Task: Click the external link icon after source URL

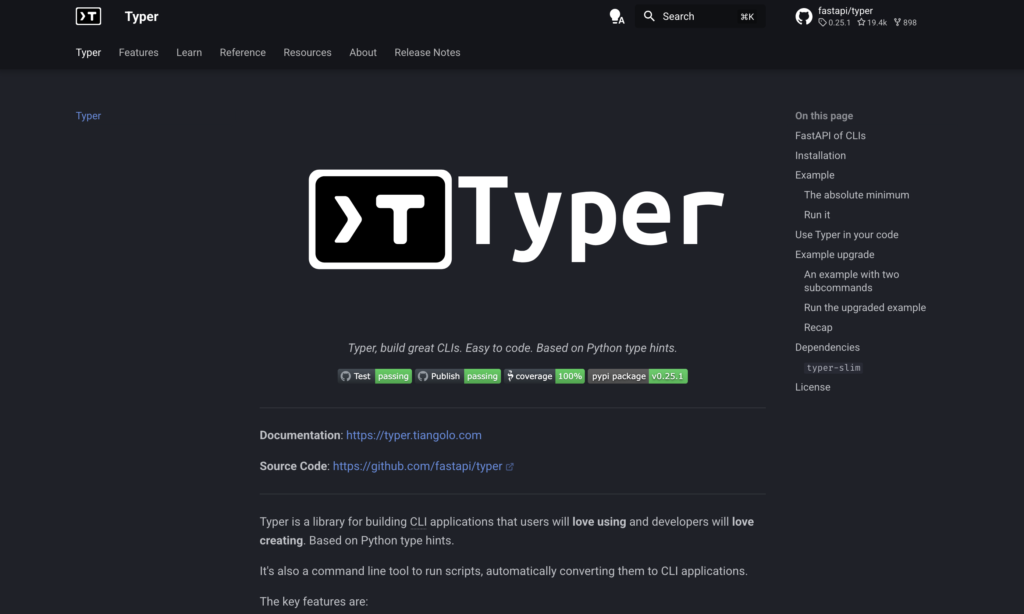Action: tap(509, 466)
